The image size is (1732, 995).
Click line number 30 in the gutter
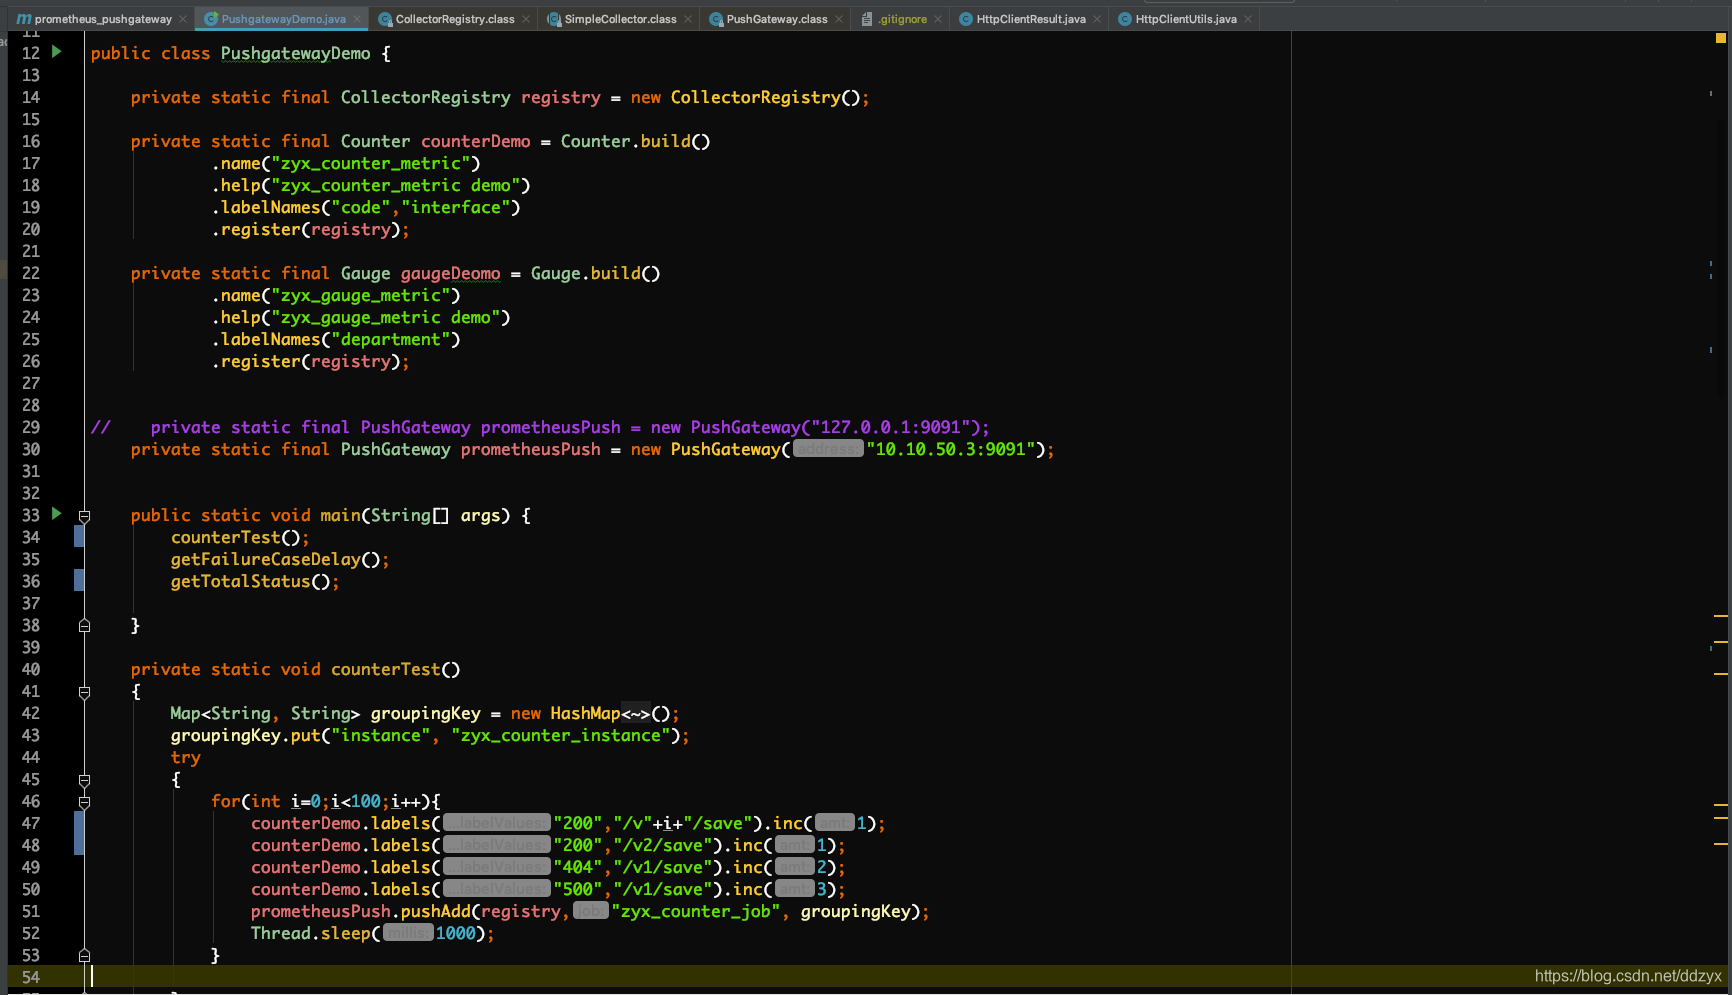point(31,450)
